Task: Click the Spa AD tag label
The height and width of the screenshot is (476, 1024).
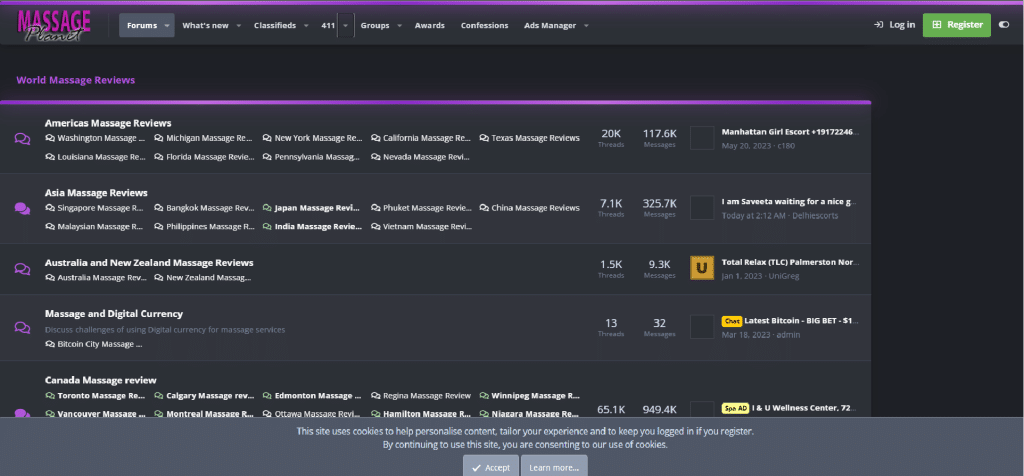Action: pos(735,408)
